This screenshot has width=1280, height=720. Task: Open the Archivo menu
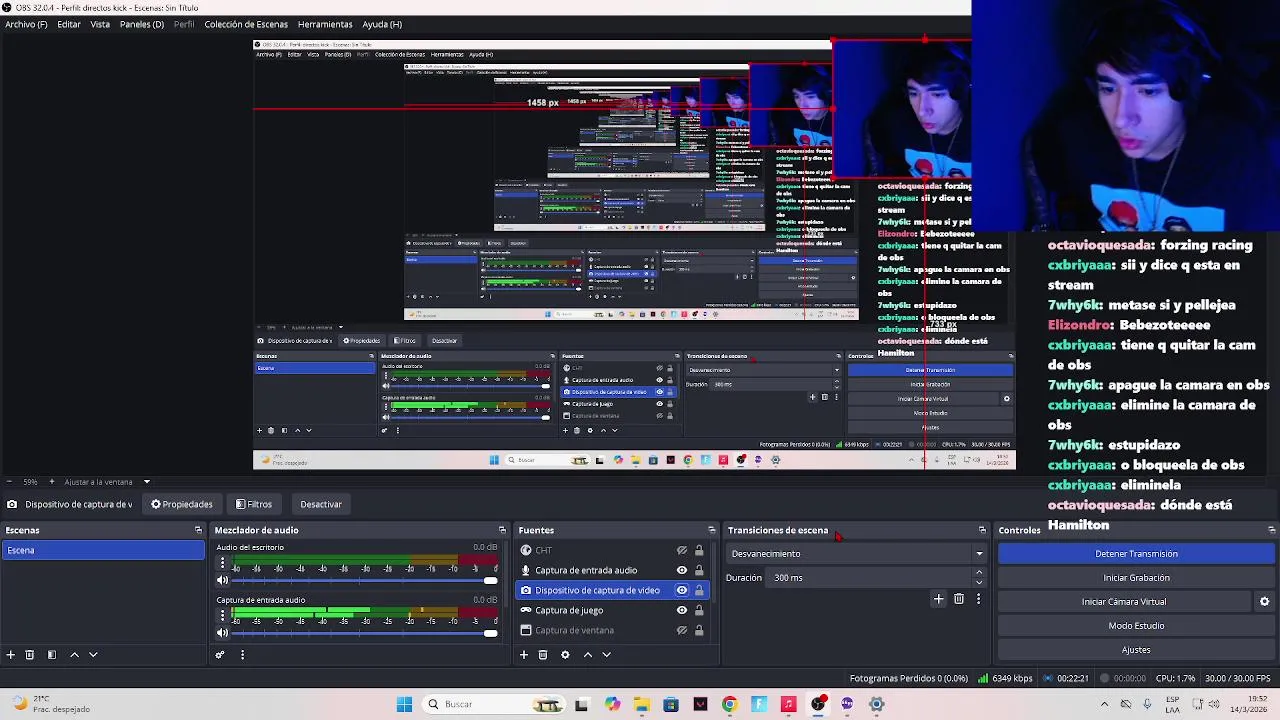[26, 24]
